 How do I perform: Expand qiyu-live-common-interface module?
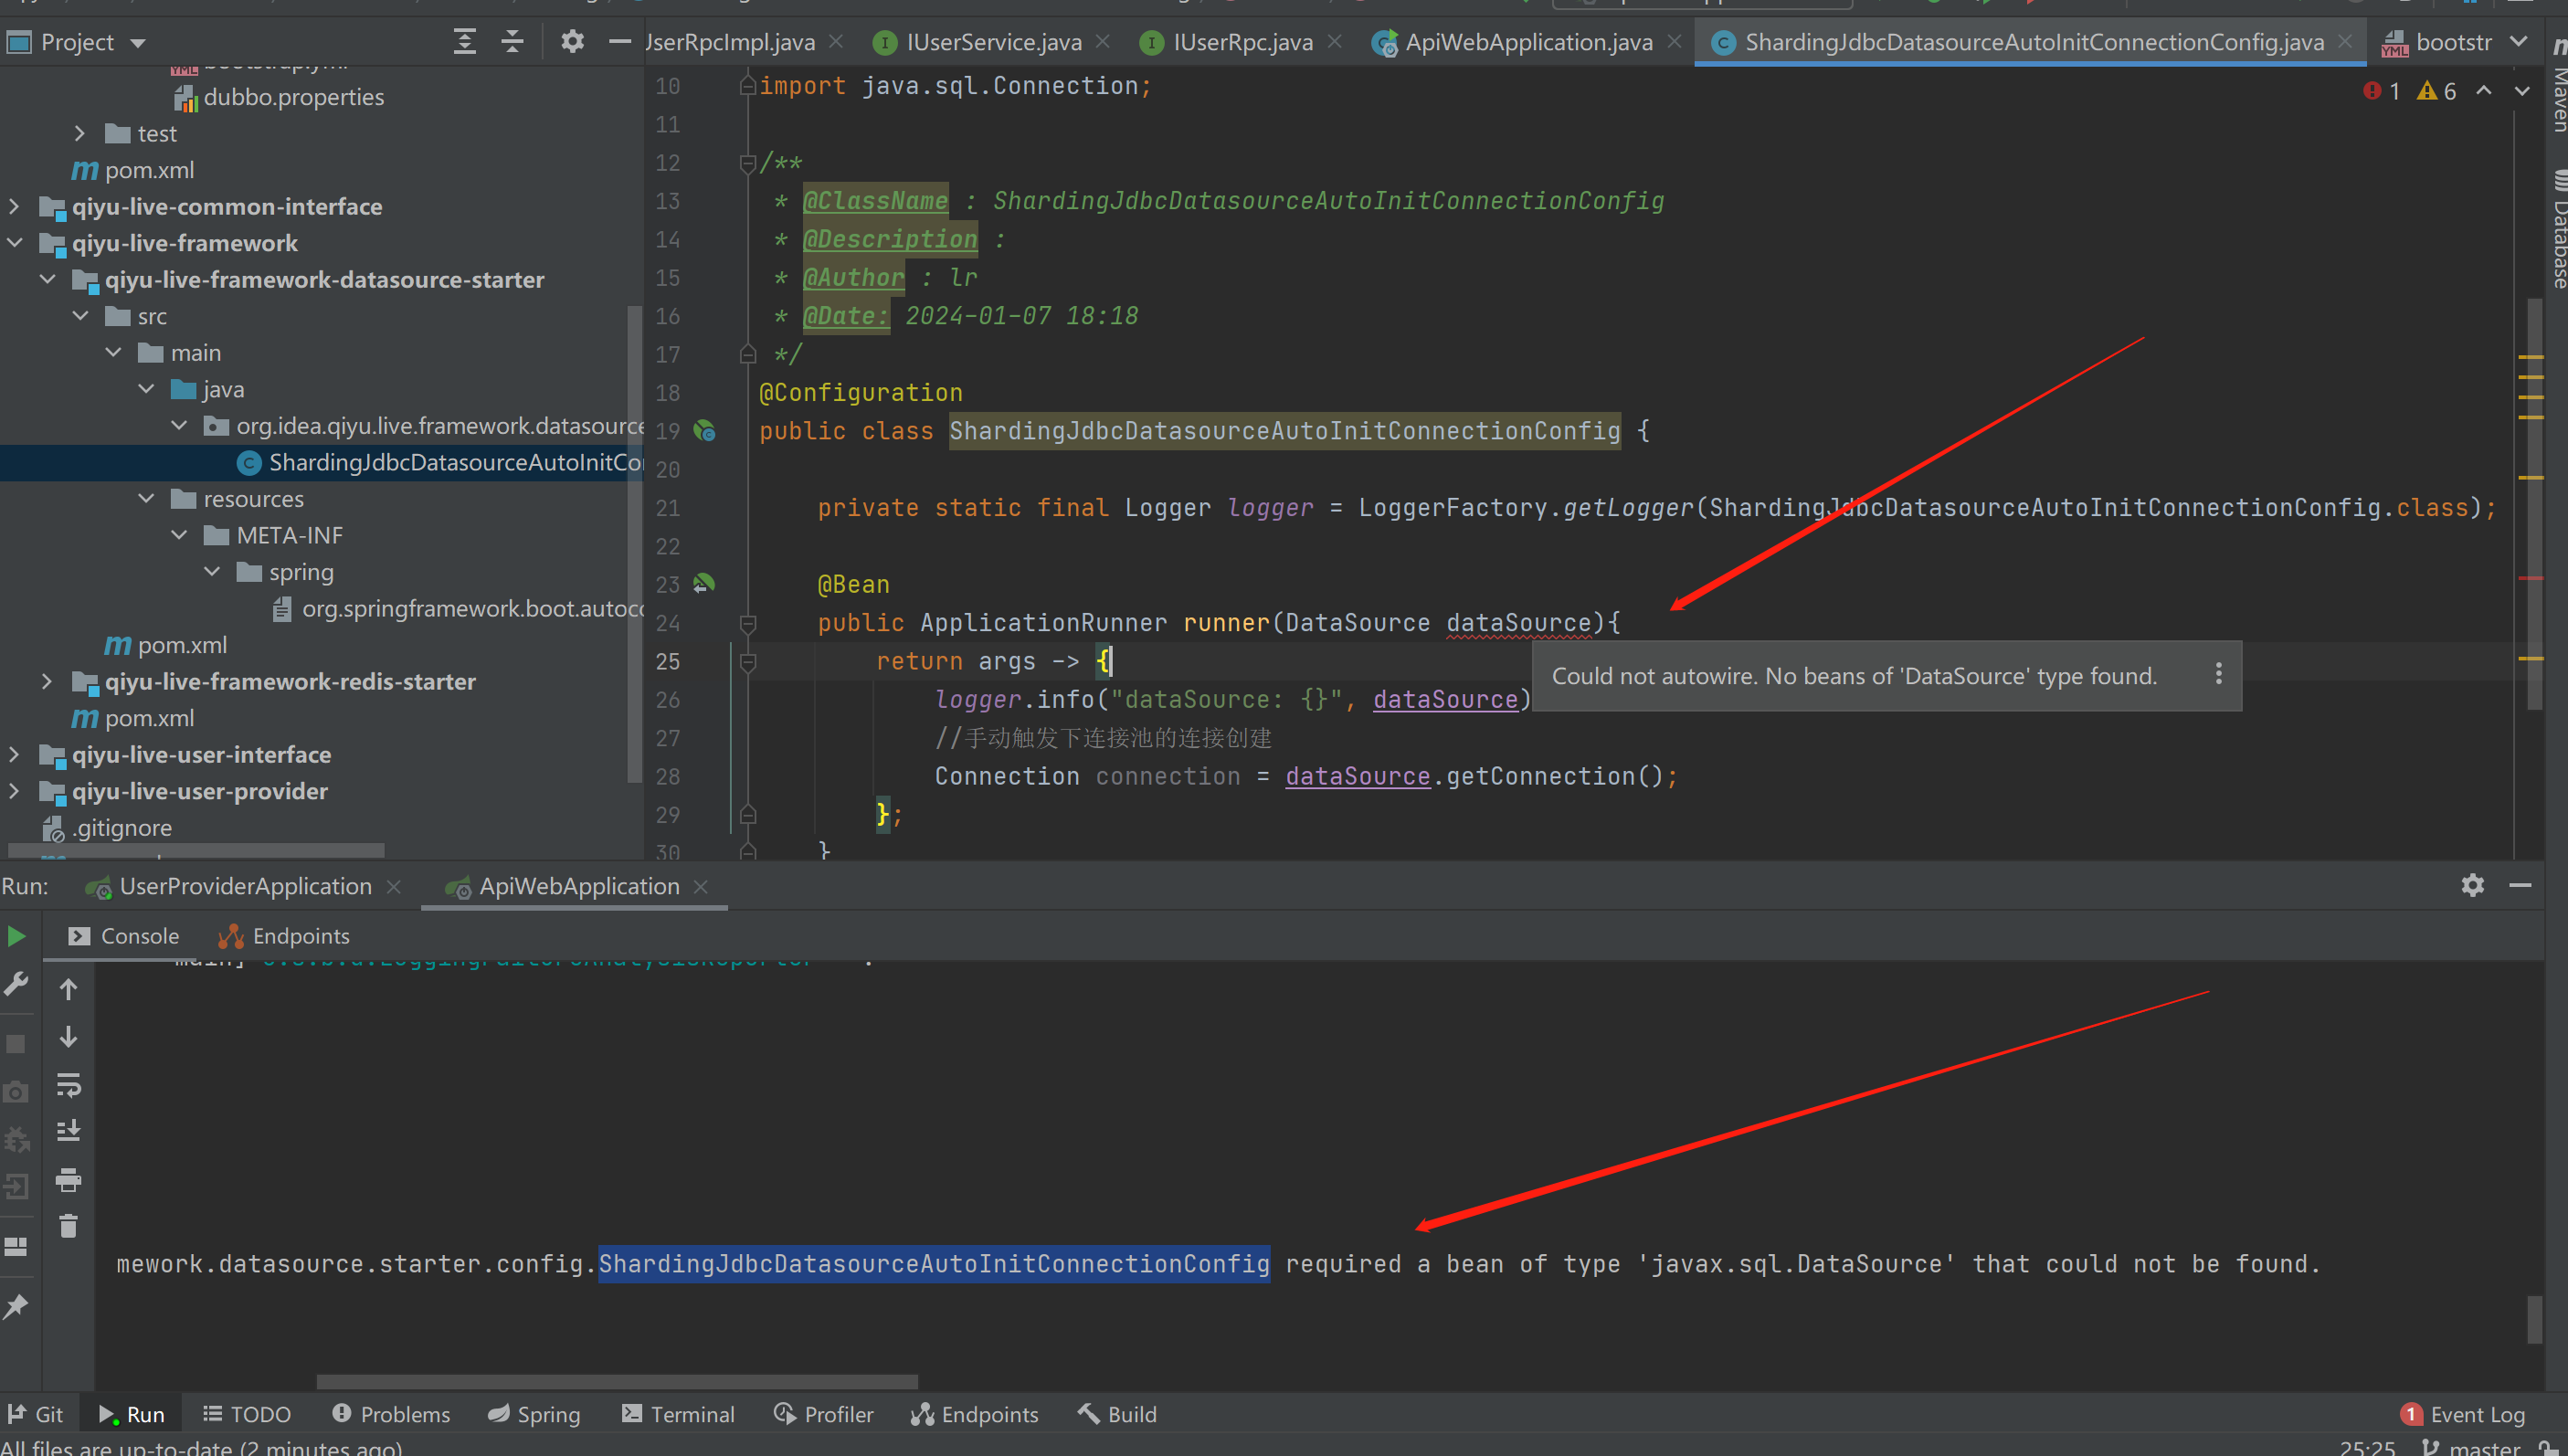coord(14,206)
